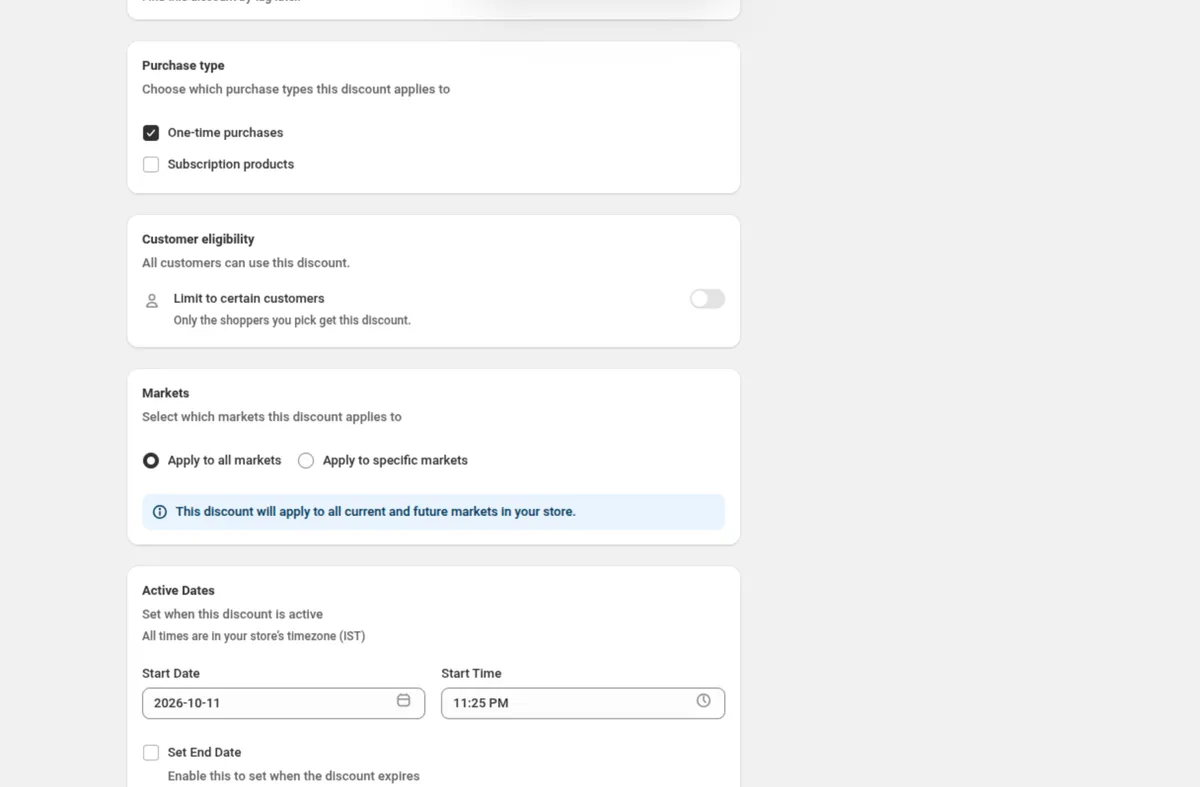Click the Apply to specific markets label
Screen dimensions: 1200x787
395,461
